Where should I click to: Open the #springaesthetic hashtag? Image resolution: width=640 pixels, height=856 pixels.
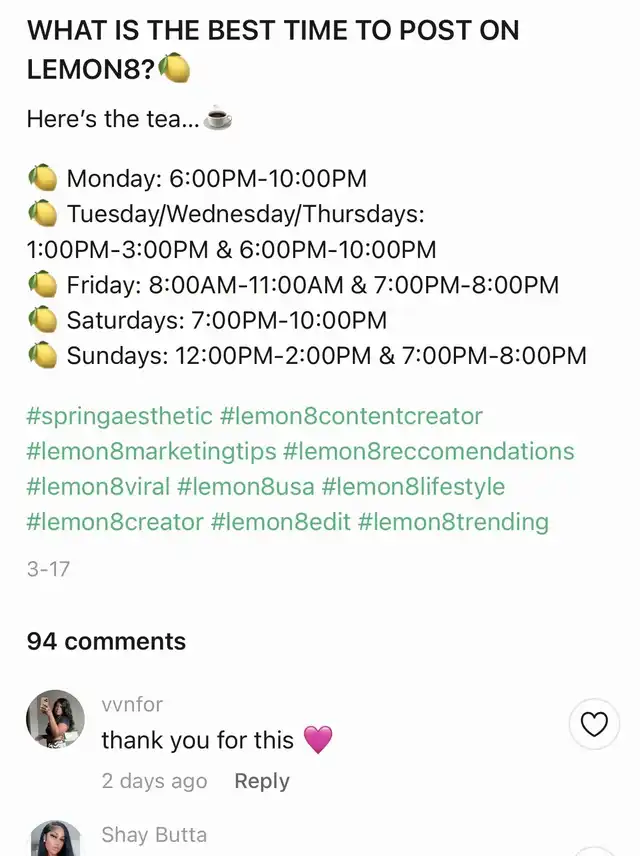pyautogui.click(x=120, y=416)
